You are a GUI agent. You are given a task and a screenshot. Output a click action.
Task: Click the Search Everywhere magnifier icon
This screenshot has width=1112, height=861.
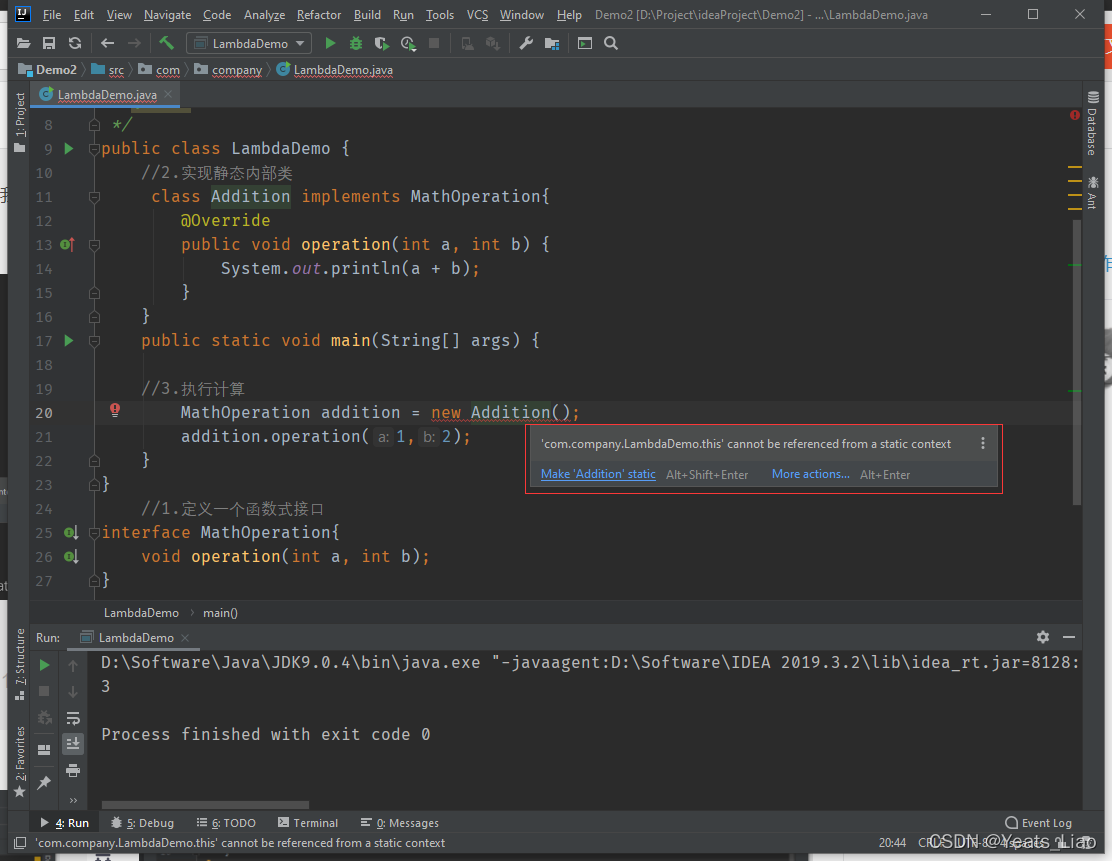click(611, 43)
